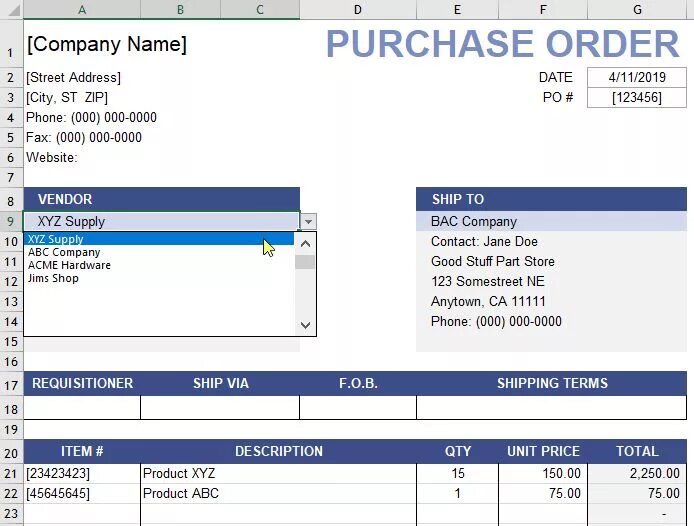Viewport: 694px width, 526px height.
Task: Click the dropdown list scroll-up arrow
Action: click(x=305, y=244)
